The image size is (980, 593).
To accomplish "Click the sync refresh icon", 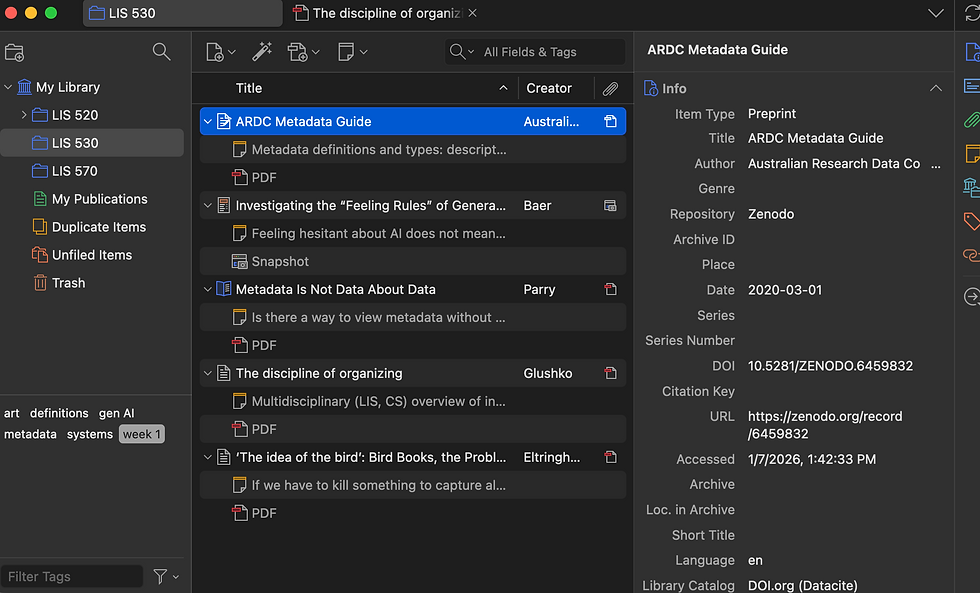I will (x=971, y=13).
